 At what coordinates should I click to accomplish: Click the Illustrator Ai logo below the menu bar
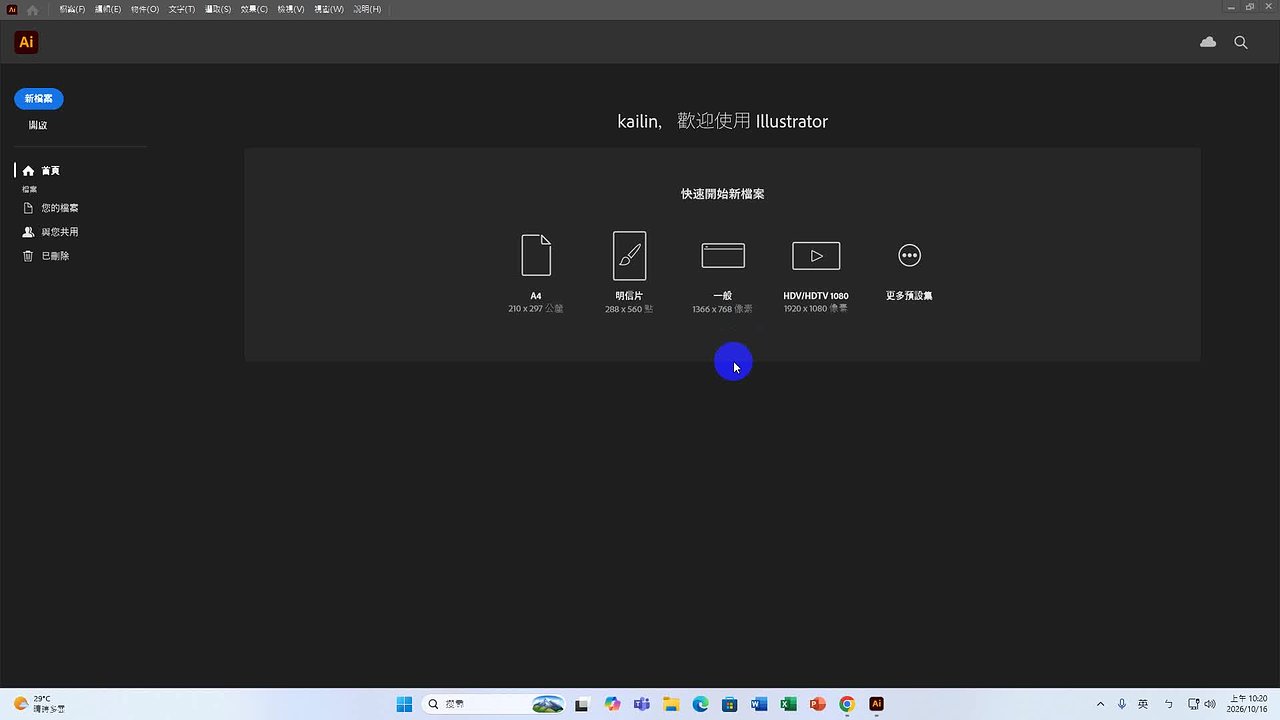pos(26,42)
